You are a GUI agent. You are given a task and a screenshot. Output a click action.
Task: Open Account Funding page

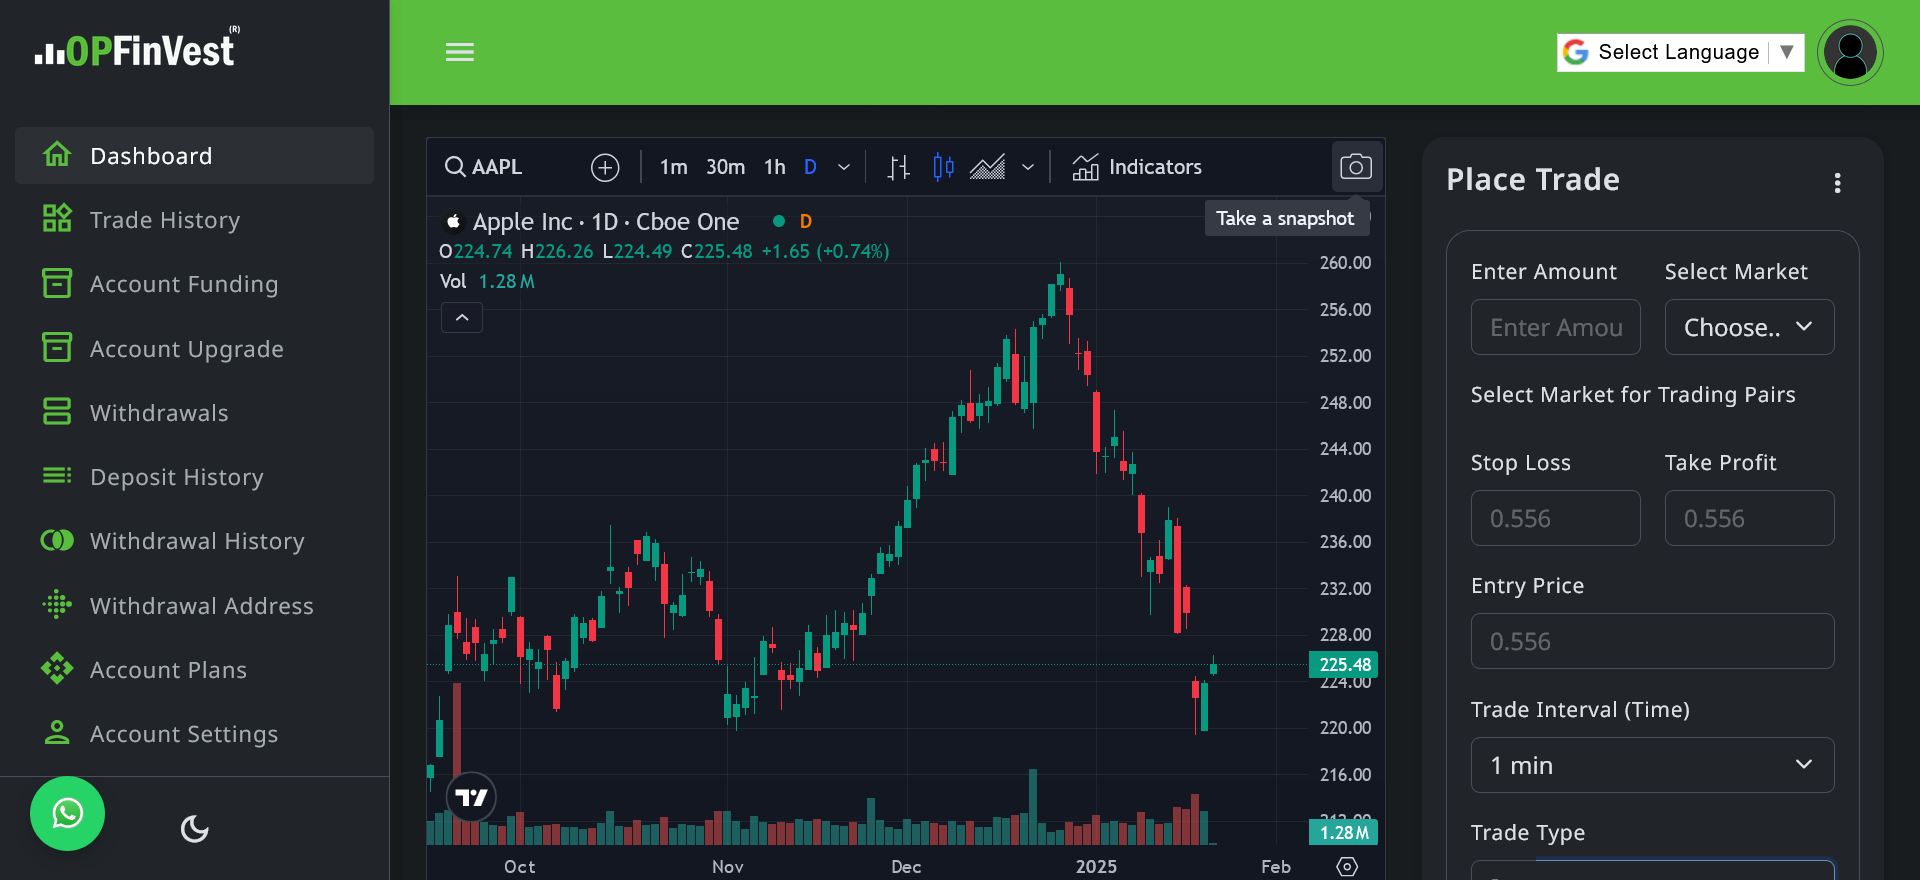(x=194, y=284)
